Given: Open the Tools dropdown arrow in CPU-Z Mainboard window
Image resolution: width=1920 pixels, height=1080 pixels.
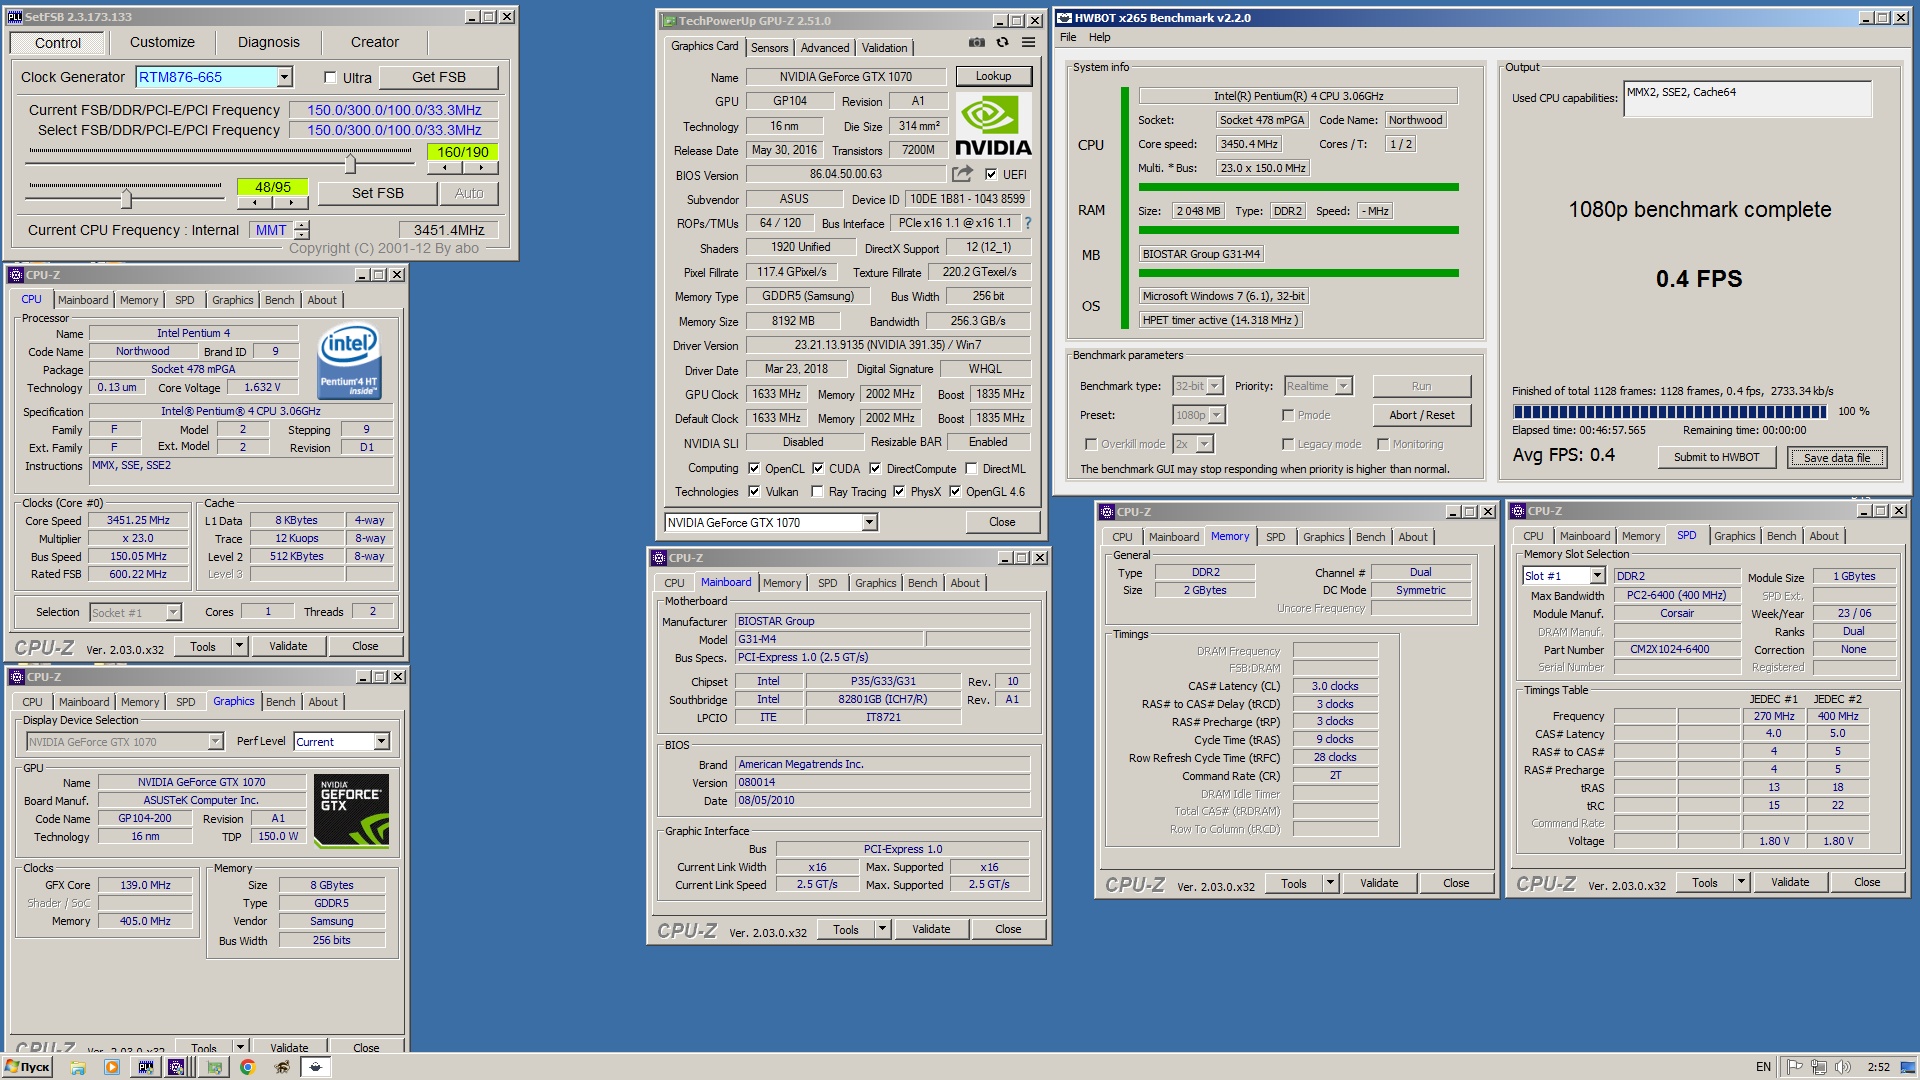Looking at the screenshot, I should tap(882, 929).
